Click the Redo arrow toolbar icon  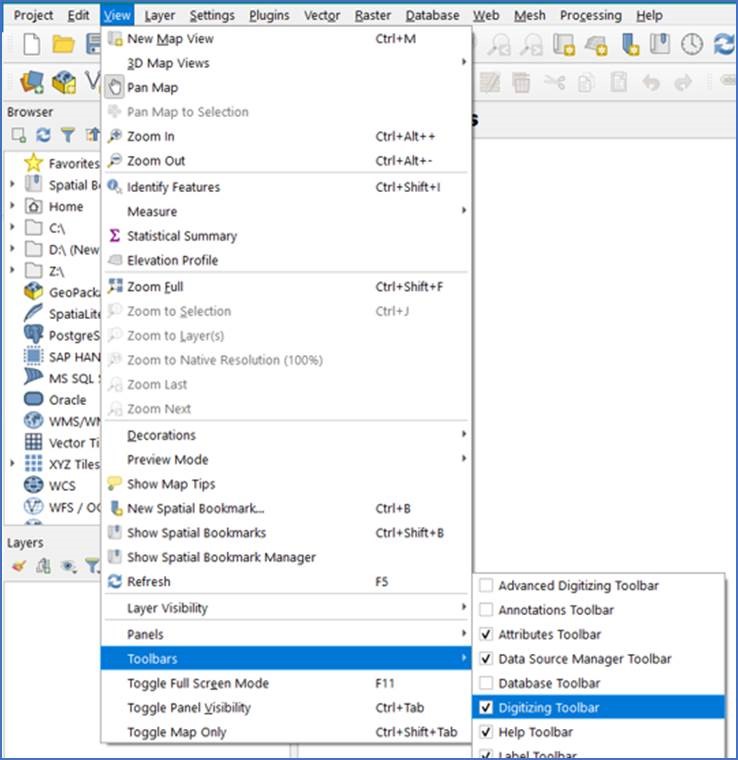[x=683, y=83]
